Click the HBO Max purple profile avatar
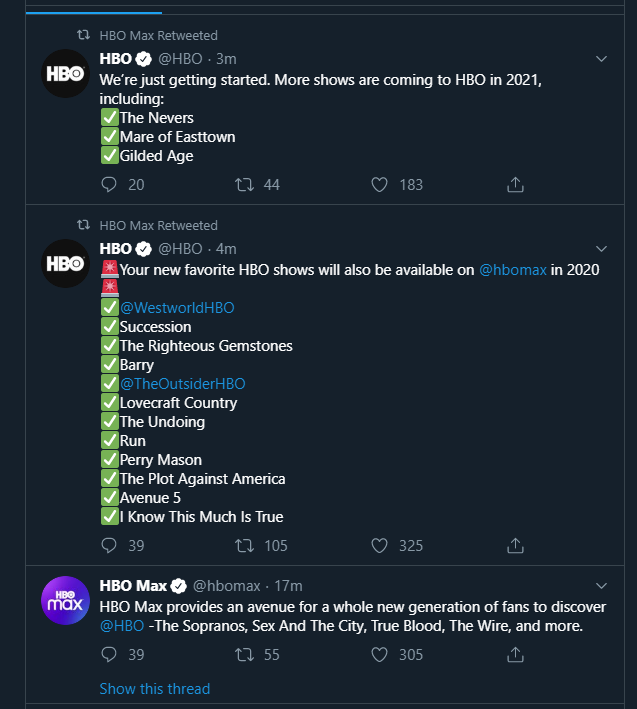637x709 pixels. tap(66, 601)
